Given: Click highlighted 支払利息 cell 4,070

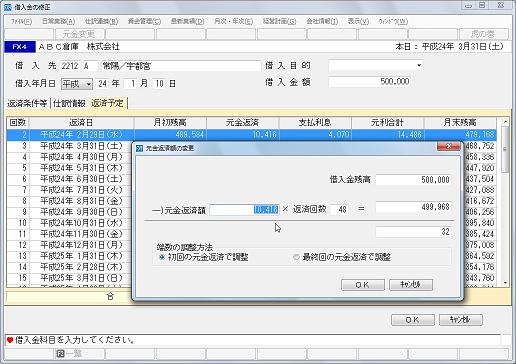Looking at the screenshot, I should pyautogui.click(x=315, y=135).
